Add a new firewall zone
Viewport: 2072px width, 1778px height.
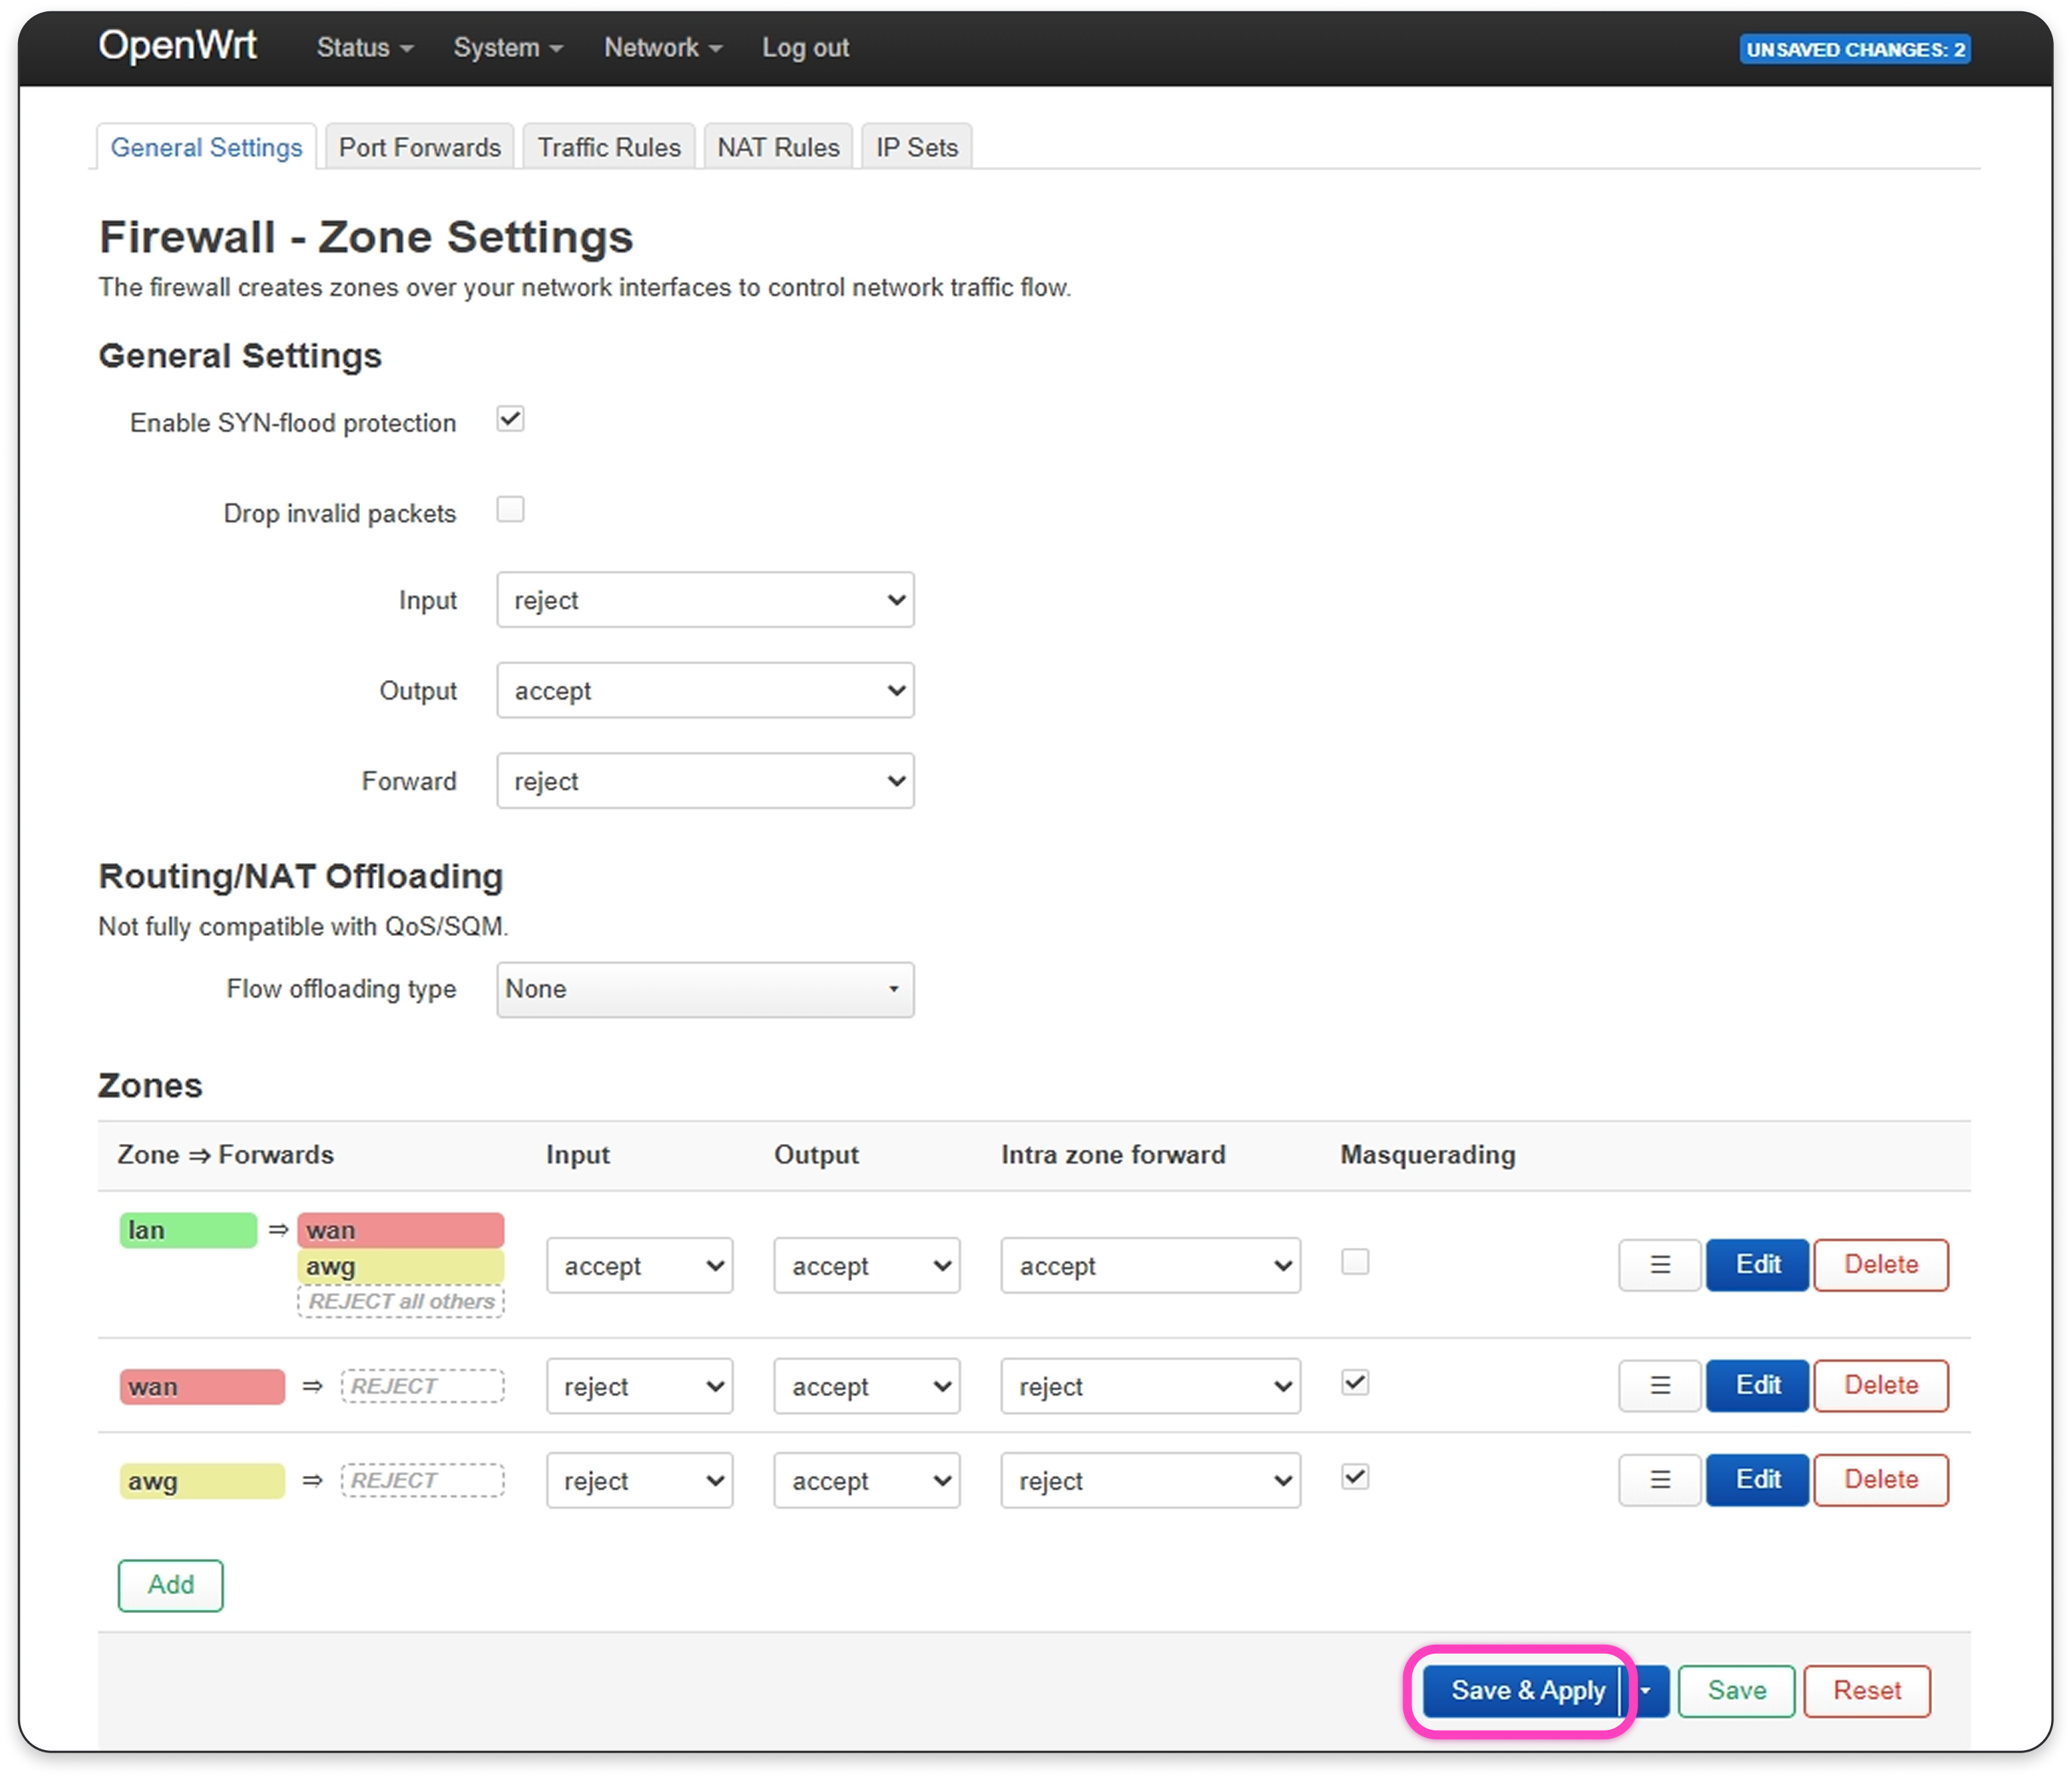coord(171,1585)
